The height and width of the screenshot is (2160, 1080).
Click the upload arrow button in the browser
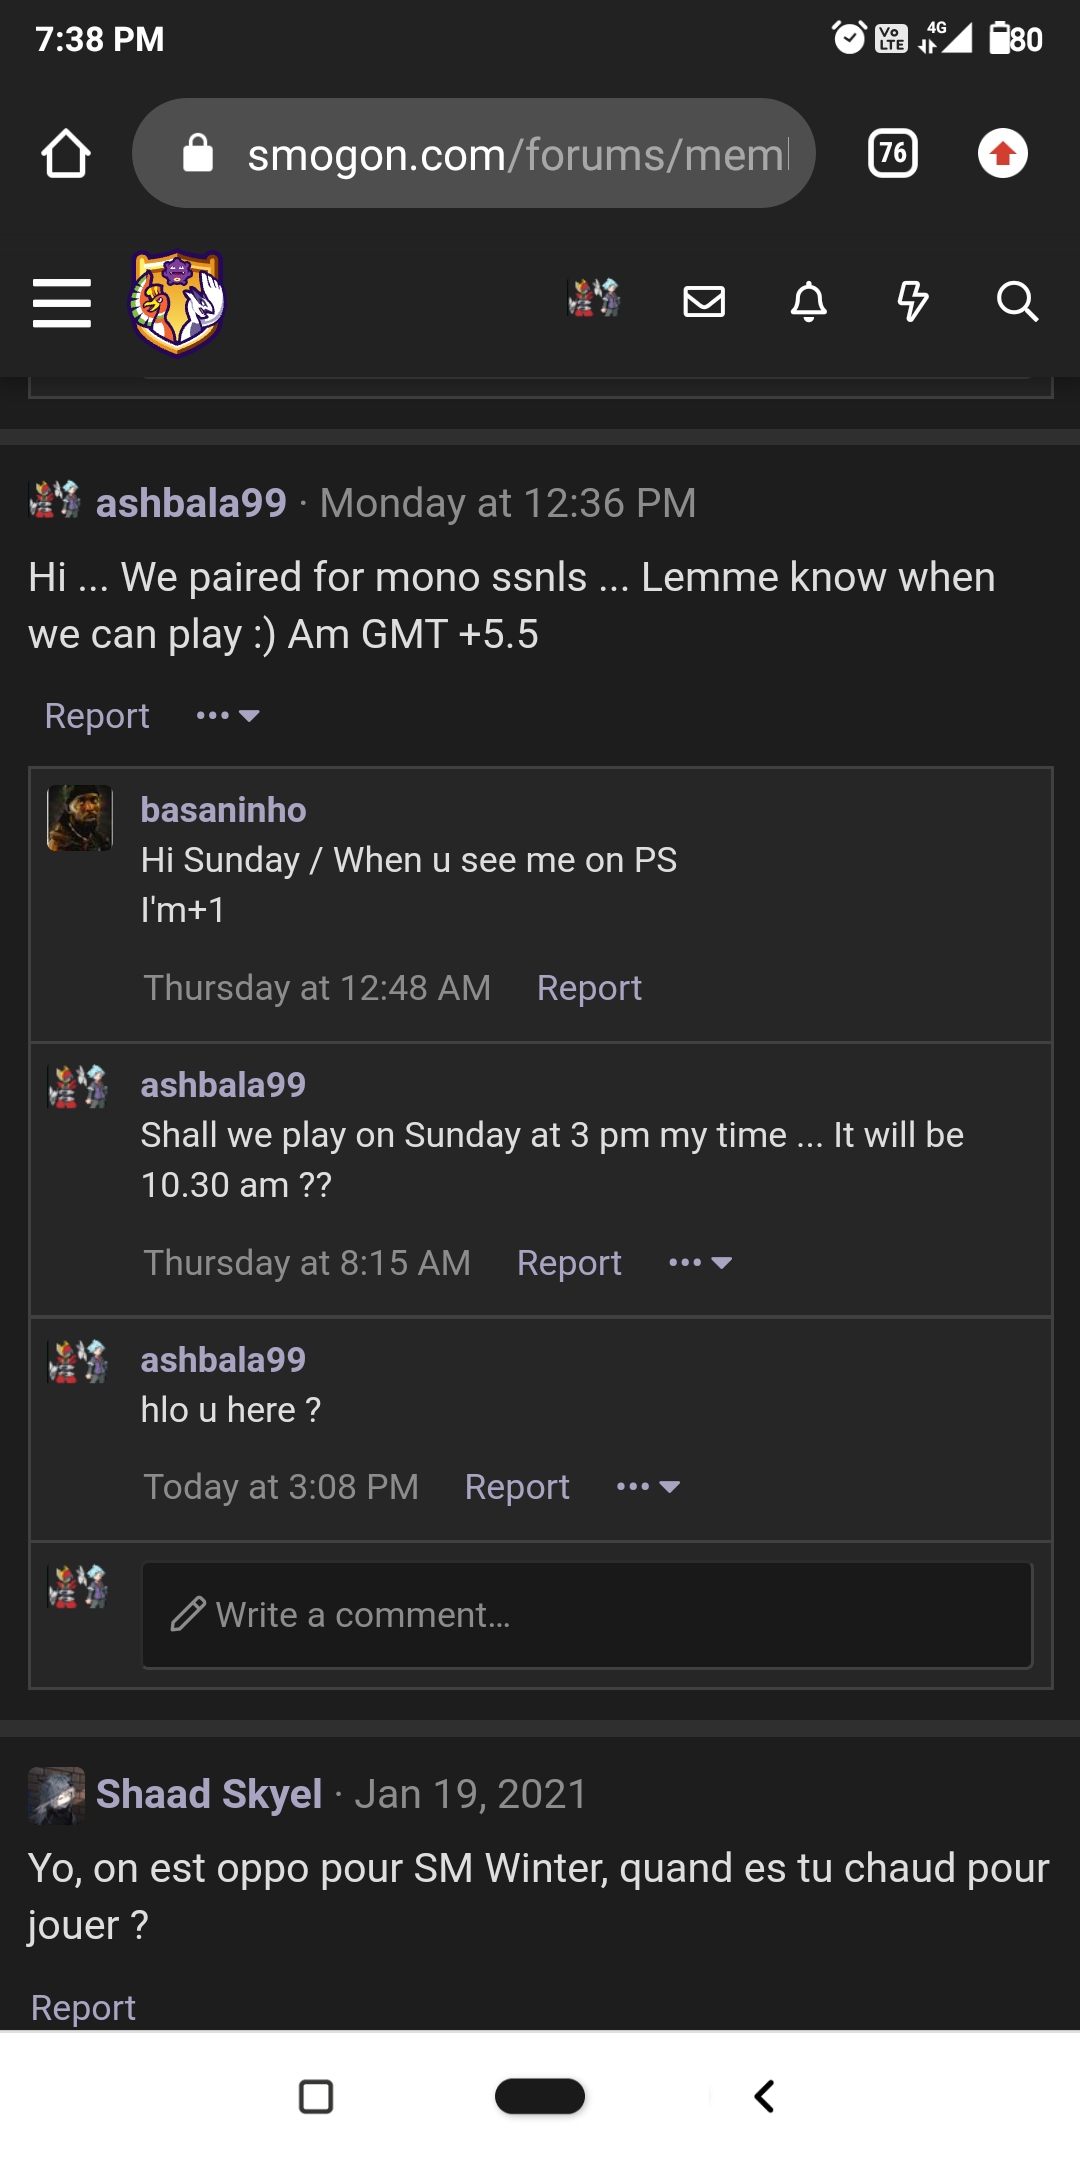click(1002, 153)
